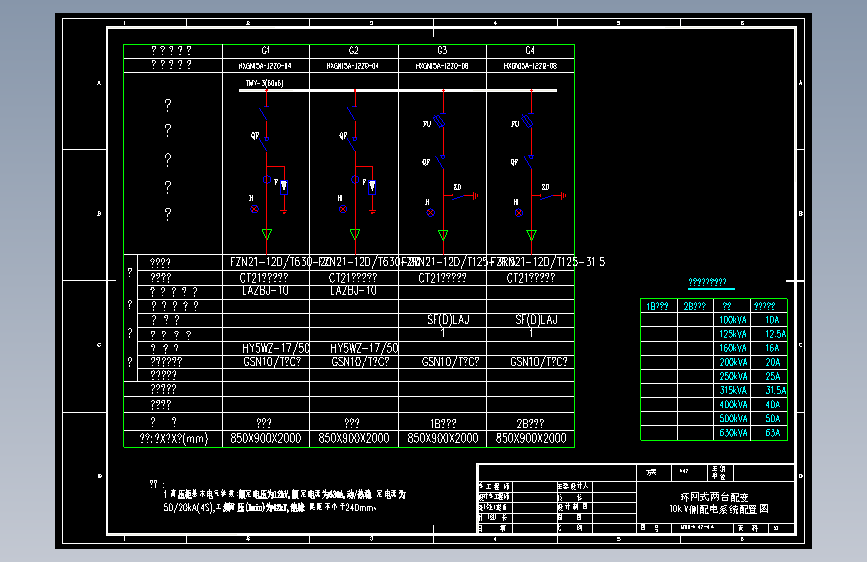Select HY5WZ-17/50 in the G2 column
Screen dimensions: 867x562
click(364, 348)
